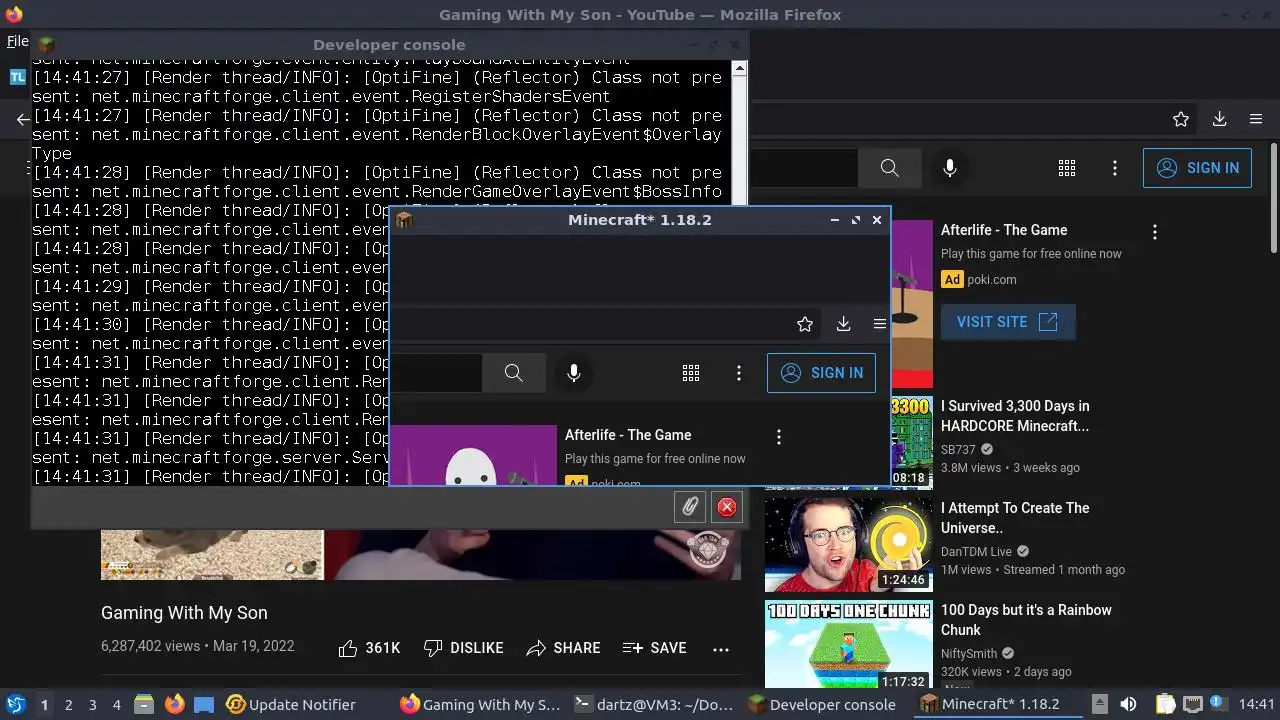Click download arrow inside Minecraft 1.18.2 window
The image size is (1280, 720).
[x=843, y=324]
